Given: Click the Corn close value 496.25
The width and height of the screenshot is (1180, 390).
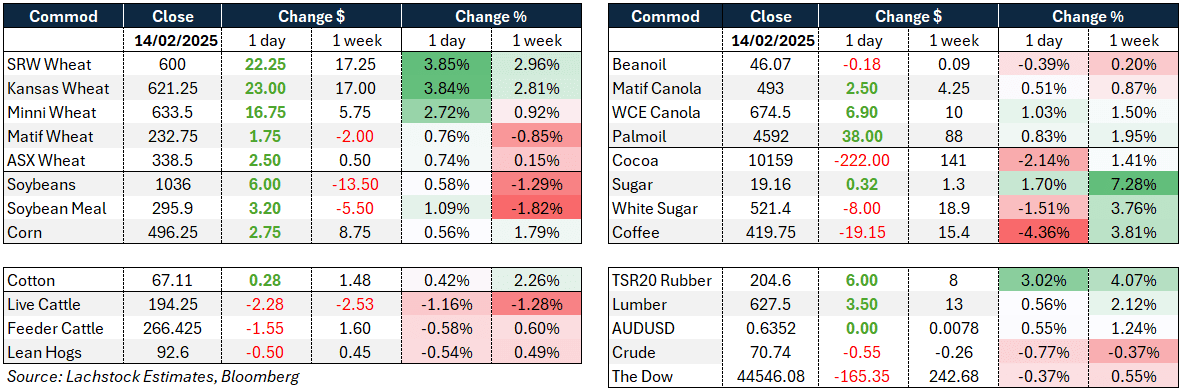Looking at the screenshot, I should click(x=172, y=233).
